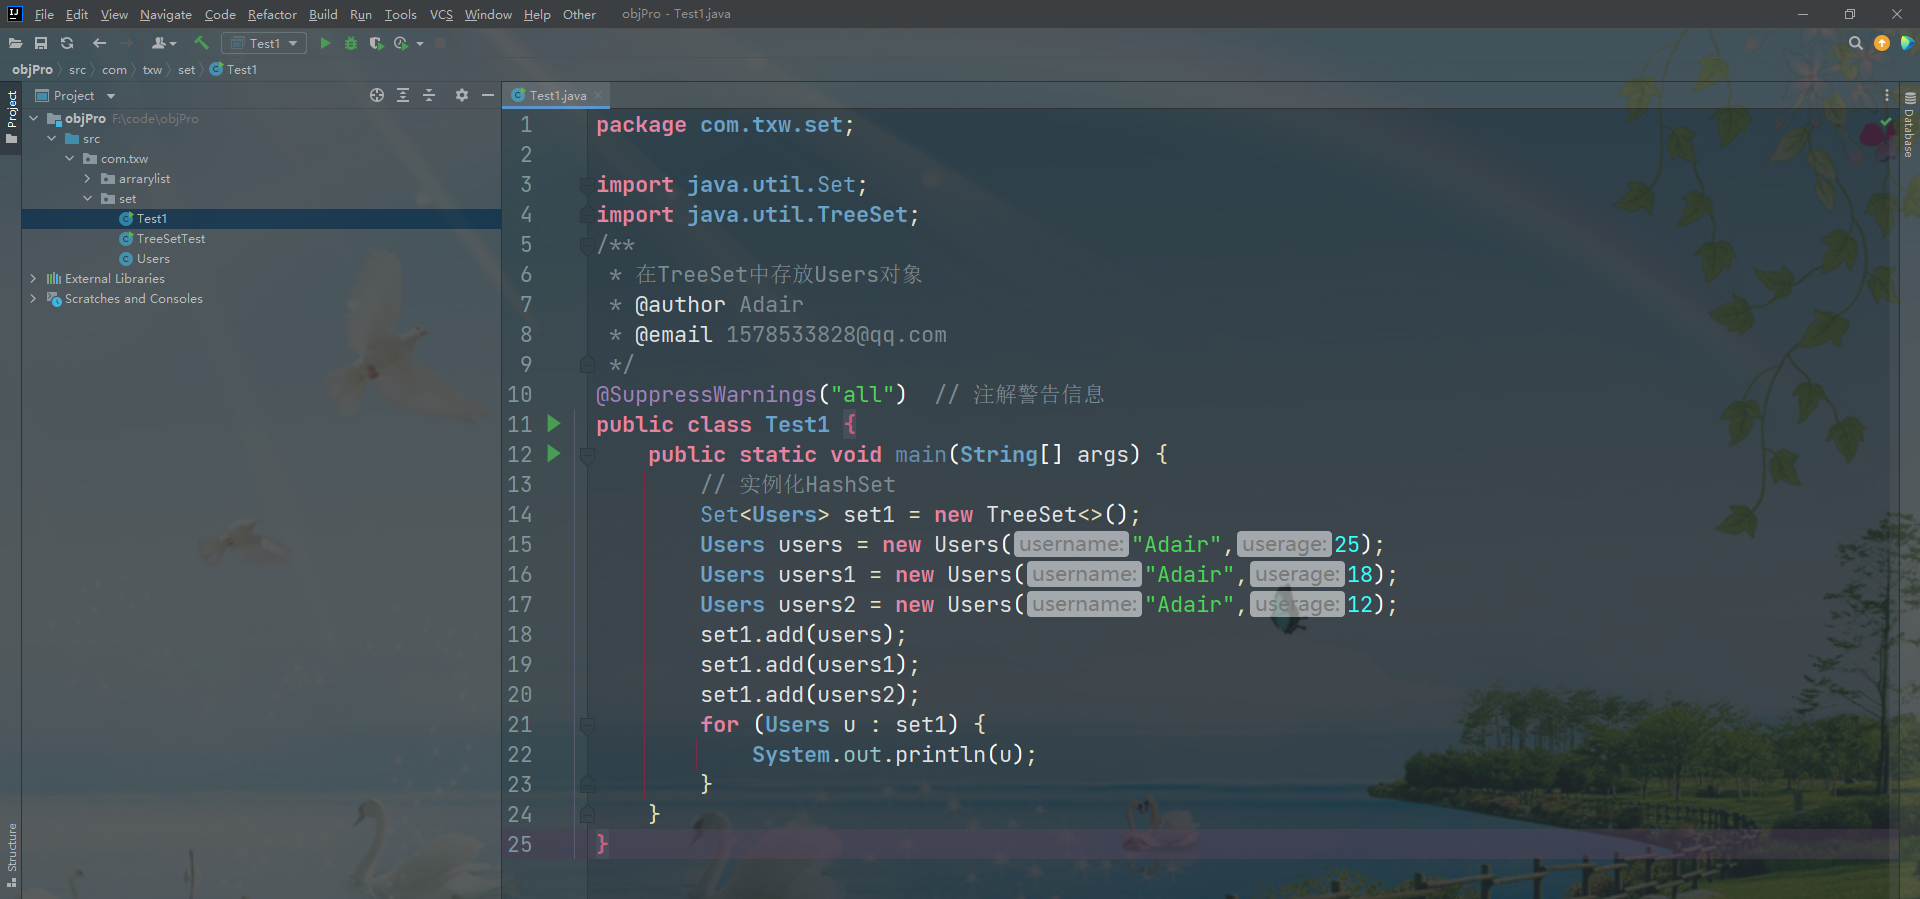
Task: Open the Other menu
Action: [x=579, y=14]
